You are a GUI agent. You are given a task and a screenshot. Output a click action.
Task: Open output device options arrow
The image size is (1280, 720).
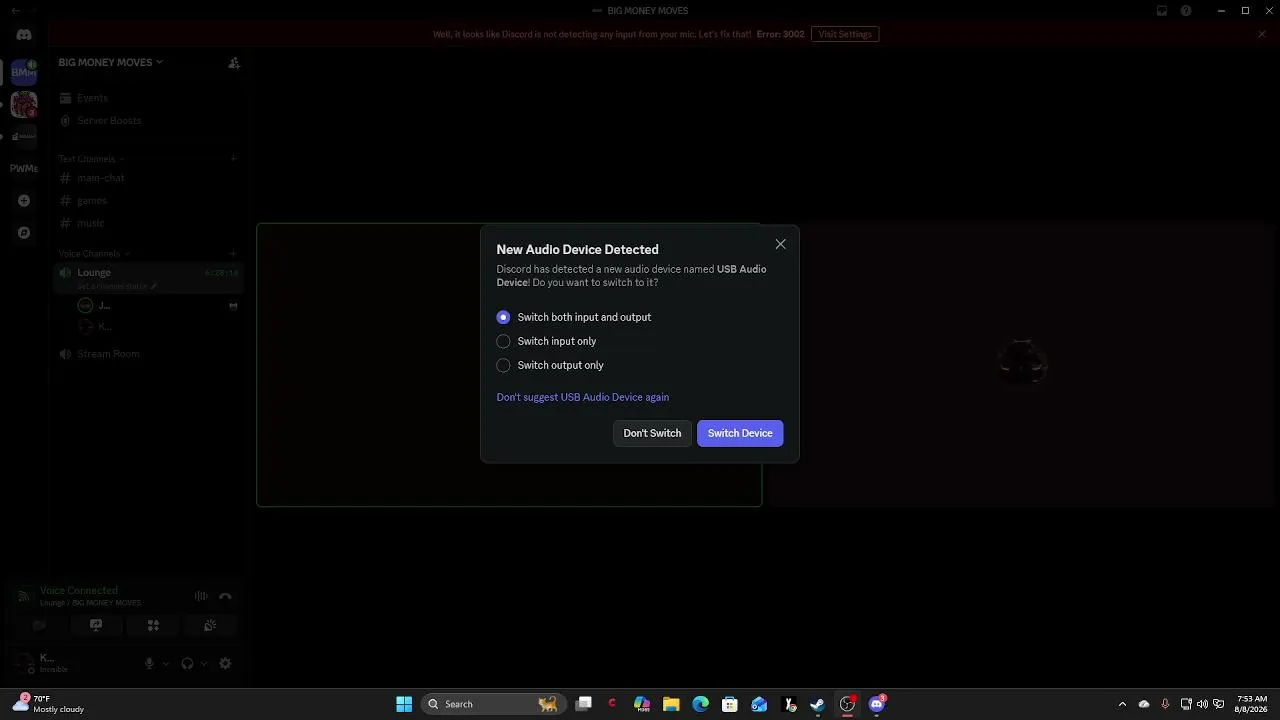coord(204,663)
